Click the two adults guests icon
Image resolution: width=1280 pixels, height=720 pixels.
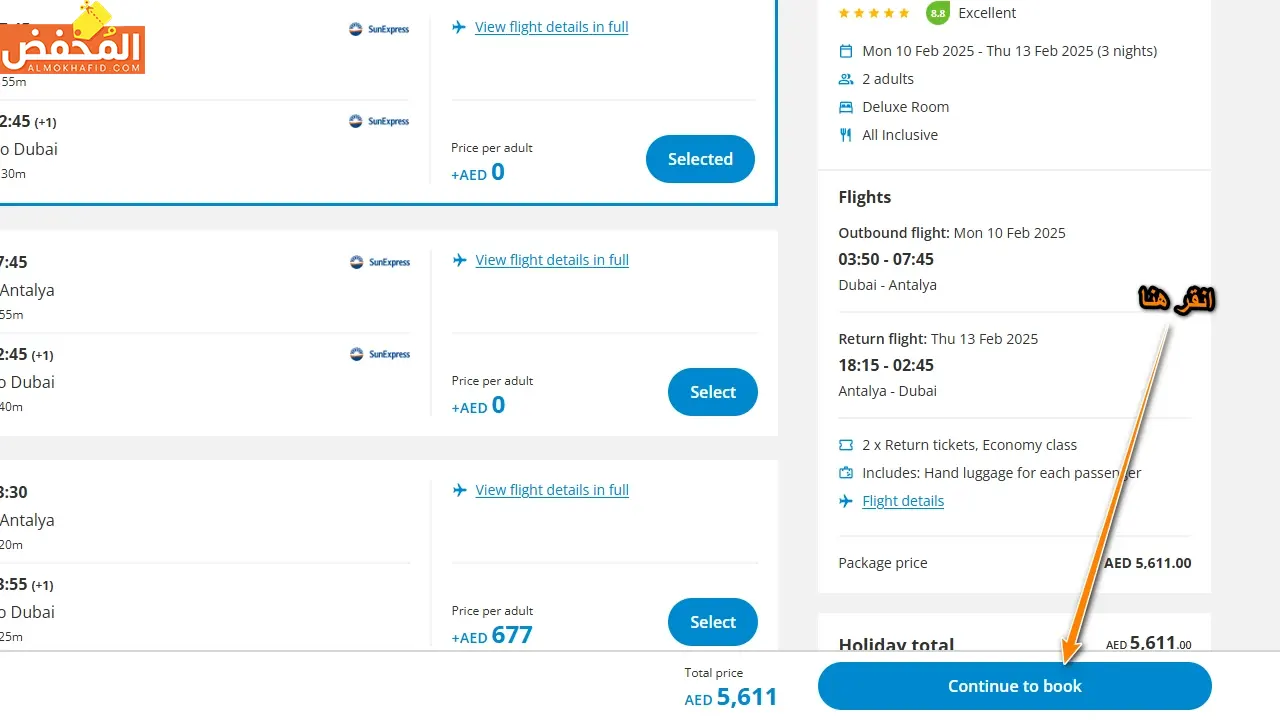pos(846,79)
